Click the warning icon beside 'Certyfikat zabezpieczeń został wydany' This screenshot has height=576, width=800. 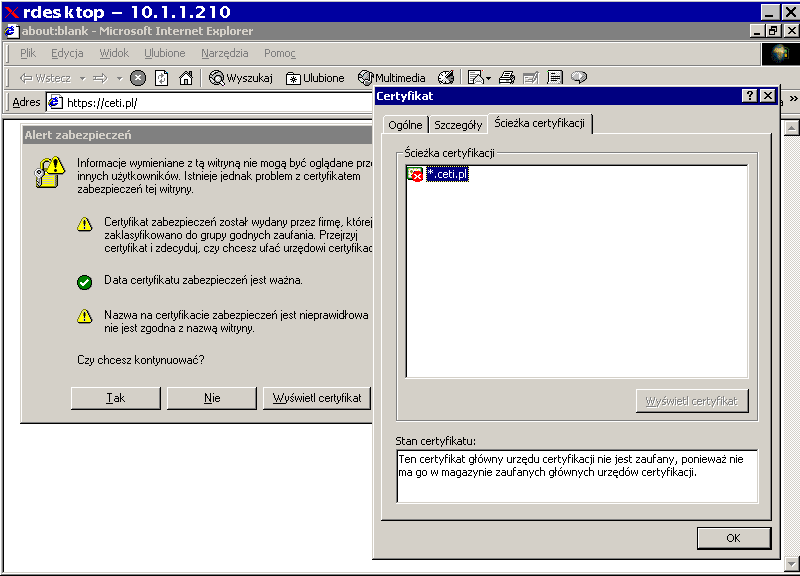click(85, 224)
